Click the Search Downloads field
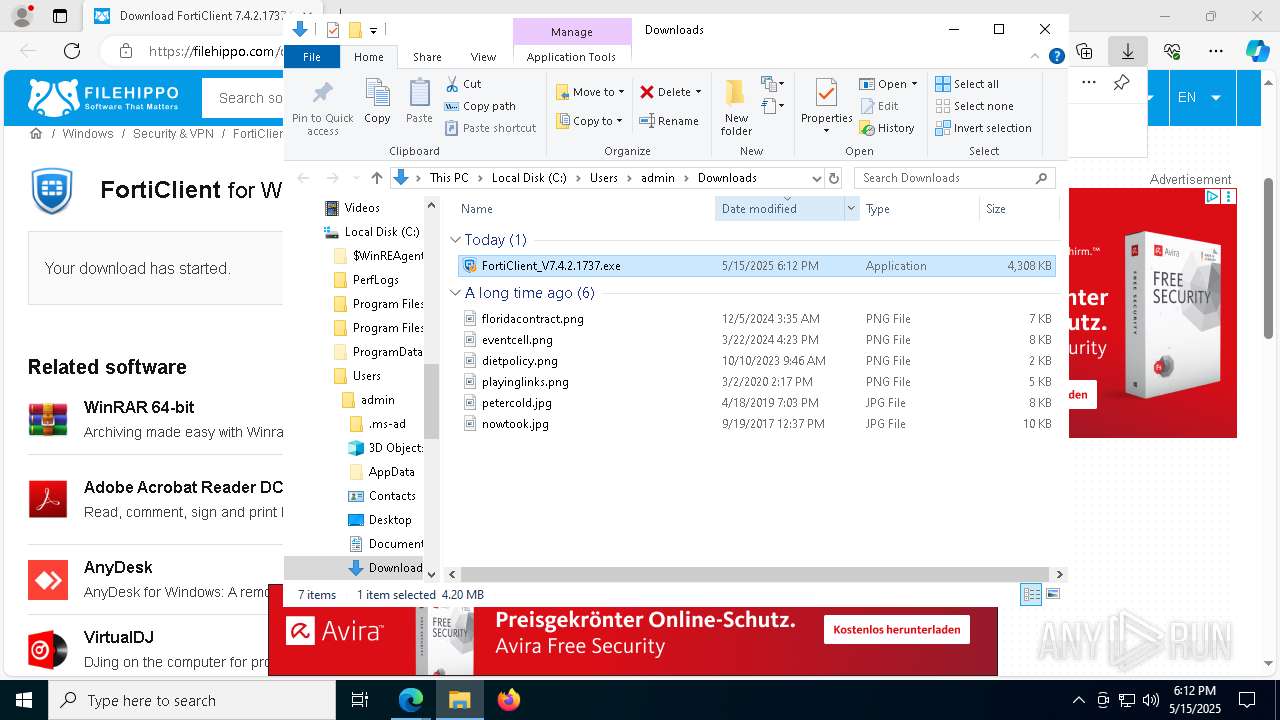This screenshot has width=1280, height=720. [x=955, y=178]
